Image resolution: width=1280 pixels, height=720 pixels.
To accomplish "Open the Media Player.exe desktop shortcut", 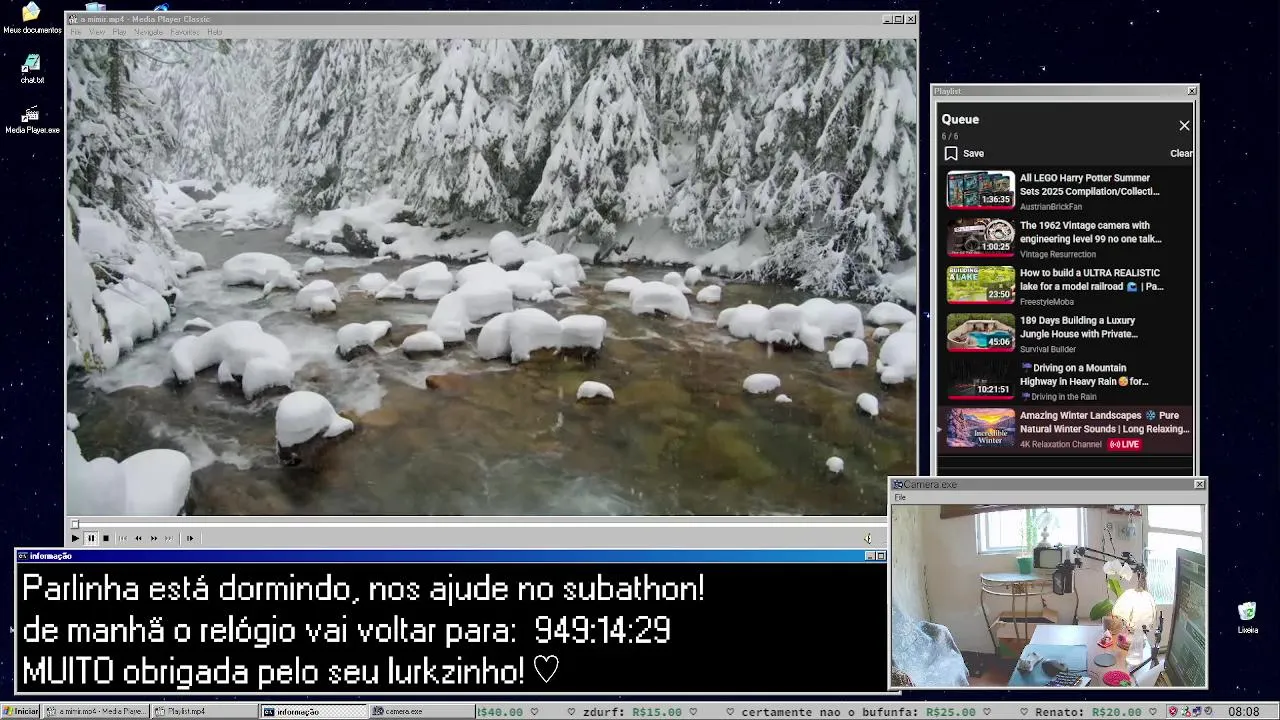I will pyautogui.click(x=32, y=120).
